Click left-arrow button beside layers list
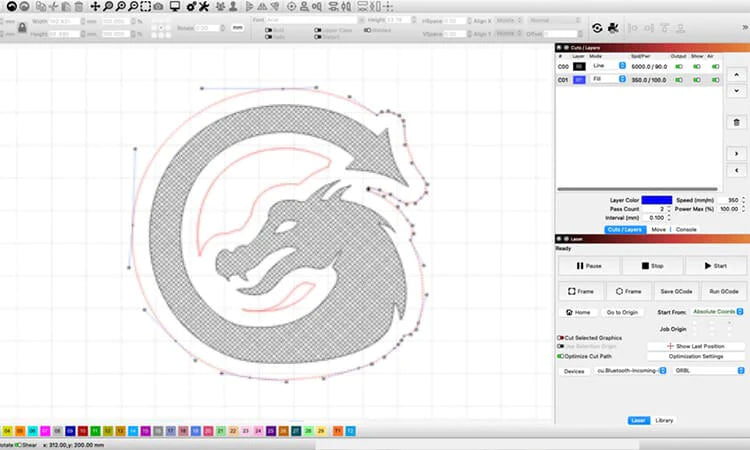 tap(737, 170)
